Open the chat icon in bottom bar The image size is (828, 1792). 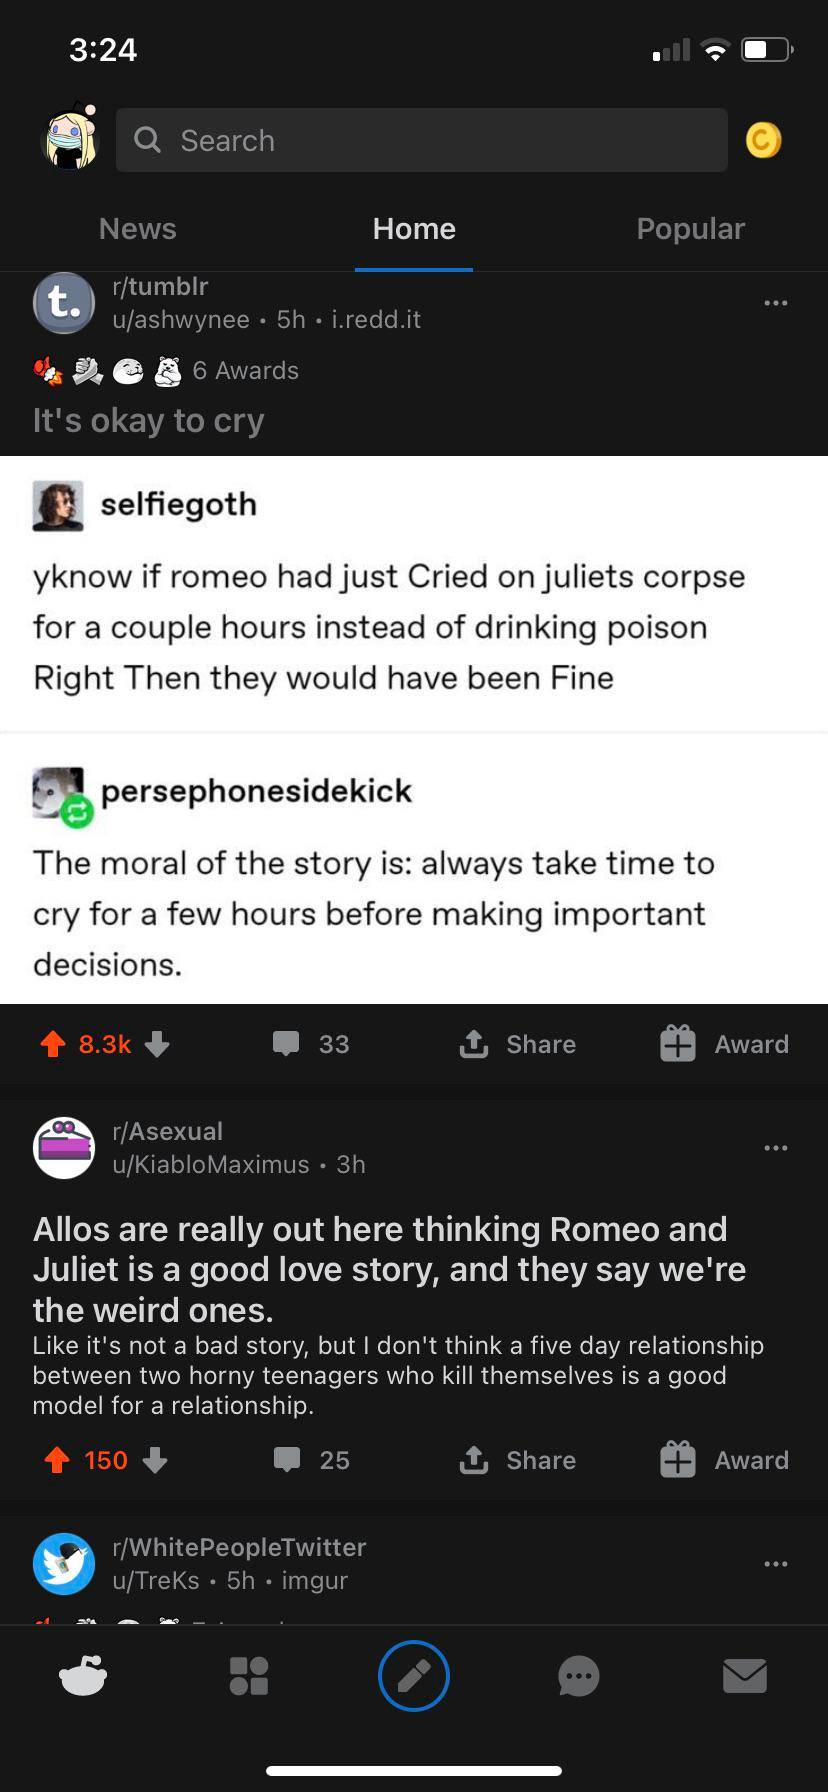(579, 1677)
